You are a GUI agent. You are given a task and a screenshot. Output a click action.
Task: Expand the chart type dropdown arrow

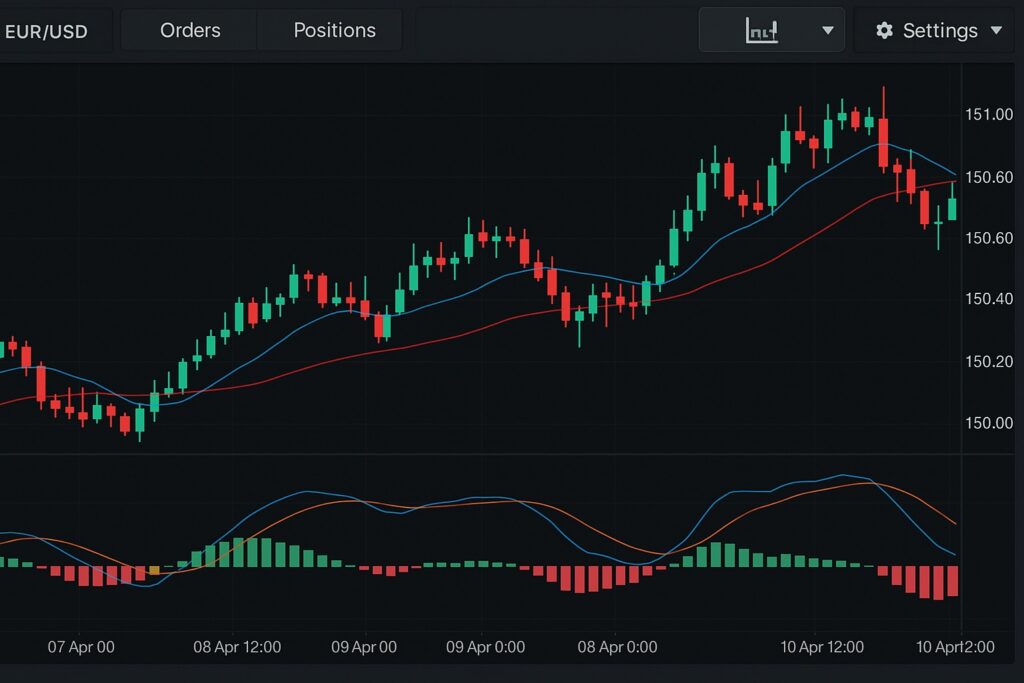coord(828,31)
